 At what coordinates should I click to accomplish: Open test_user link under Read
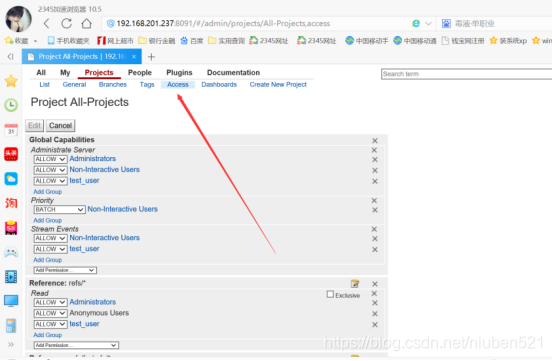84,324
